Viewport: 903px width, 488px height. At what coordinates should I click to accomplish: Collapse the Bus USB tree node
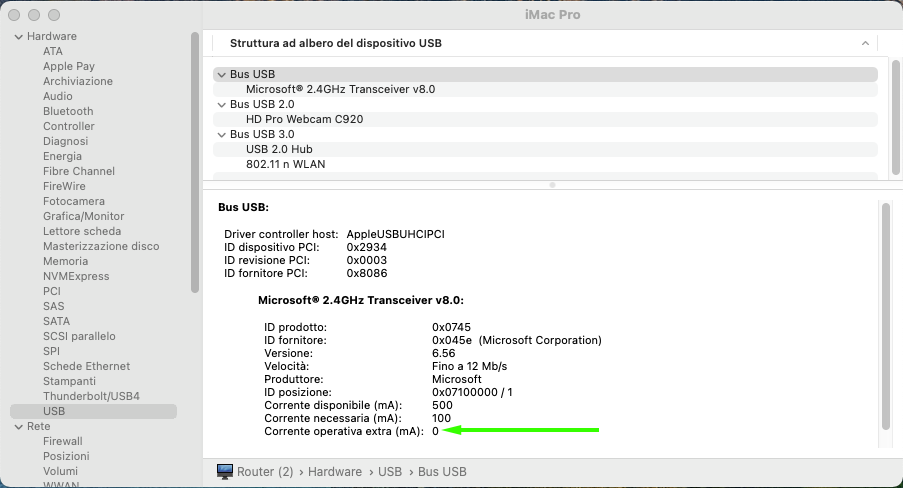pyautogui.click(x=221, y=74)
